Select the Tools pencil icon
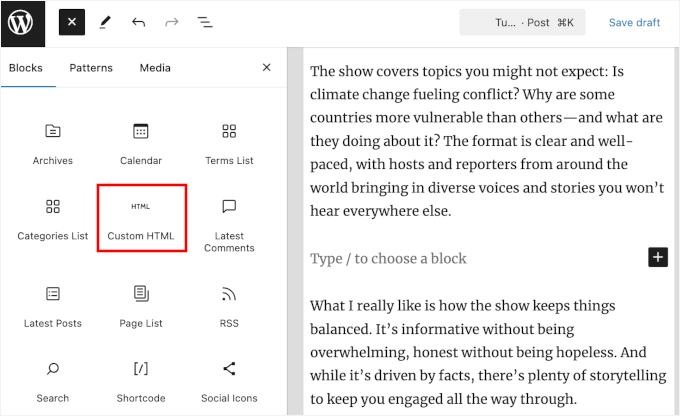This screenshot has height=416, width=680. click(105, 22)
